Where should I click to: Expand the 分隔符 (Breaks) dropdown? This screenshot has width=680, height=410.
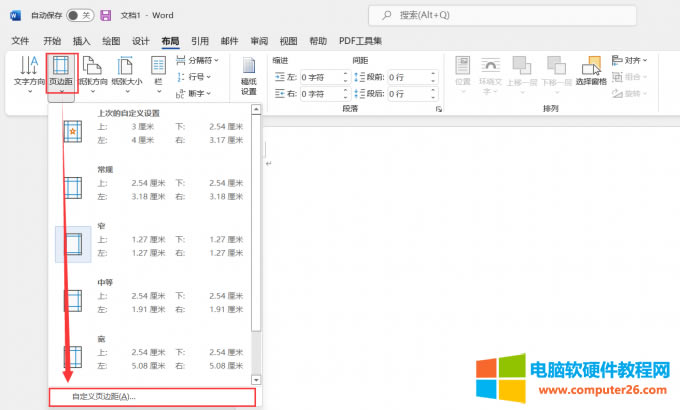(x=196, y=60)
